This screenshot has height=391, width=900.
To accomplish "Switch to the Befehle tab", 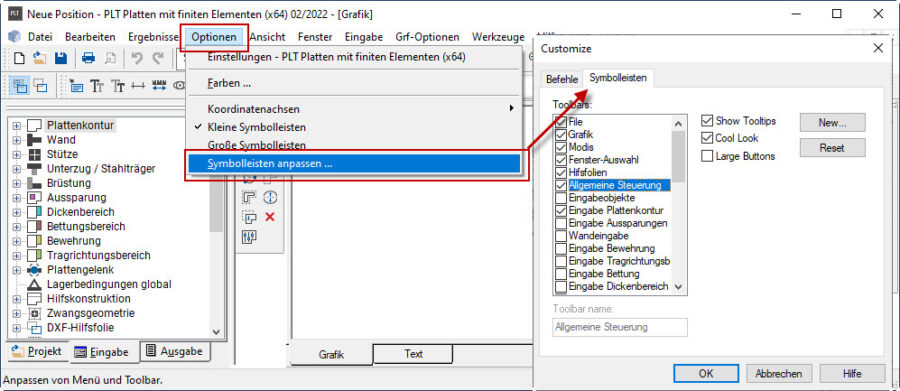I will [x=561, y=79].
